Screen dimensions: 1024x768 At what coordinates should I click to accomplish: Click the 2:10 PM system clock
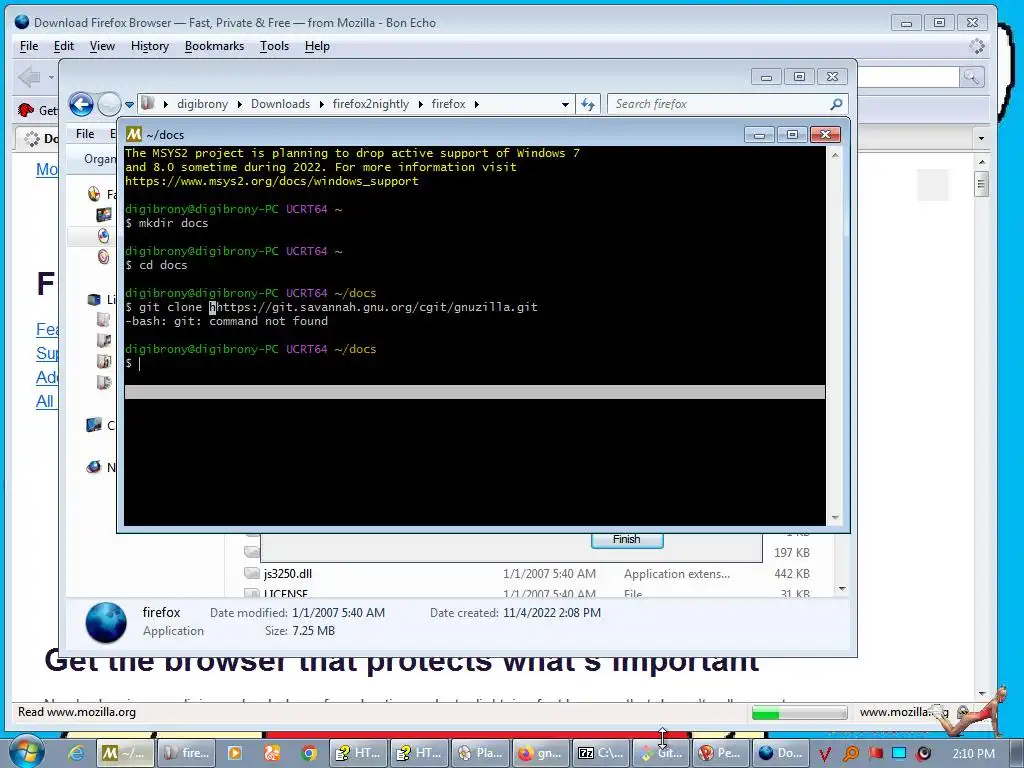(x=974, y=754)
